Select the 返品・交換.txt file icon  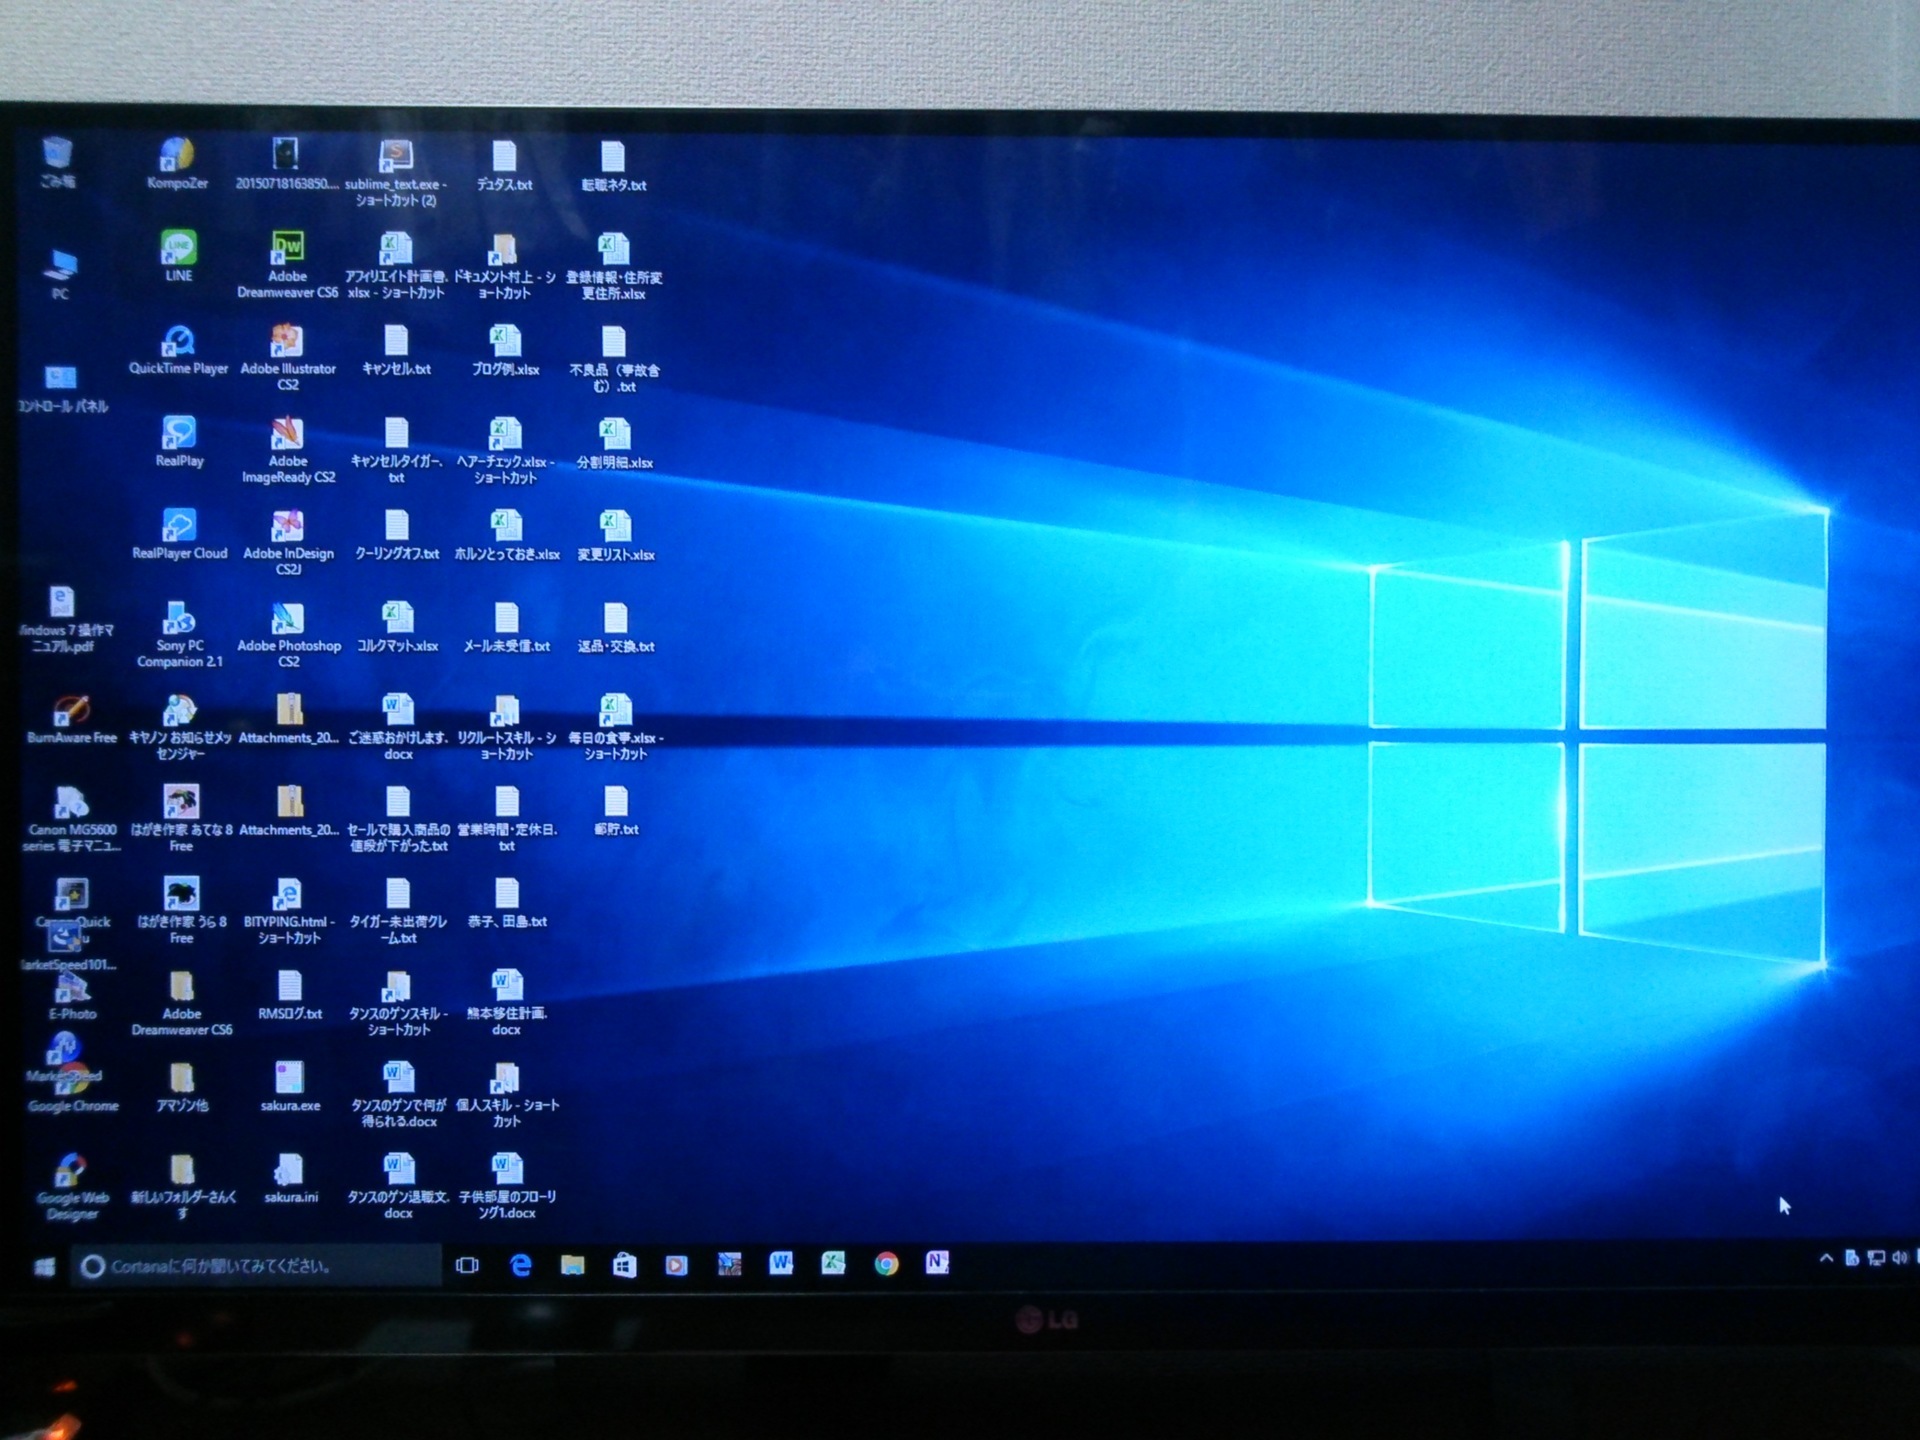point(615,628)
